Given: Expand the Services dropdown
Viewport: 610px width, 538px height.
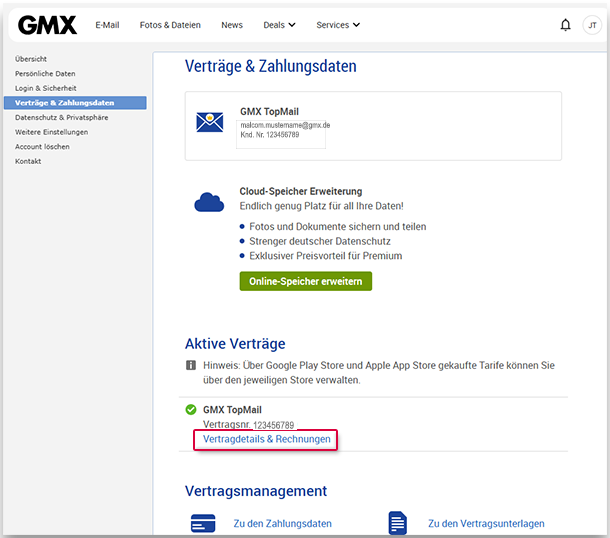Looking at the screenshot, I should pos(338,25).
